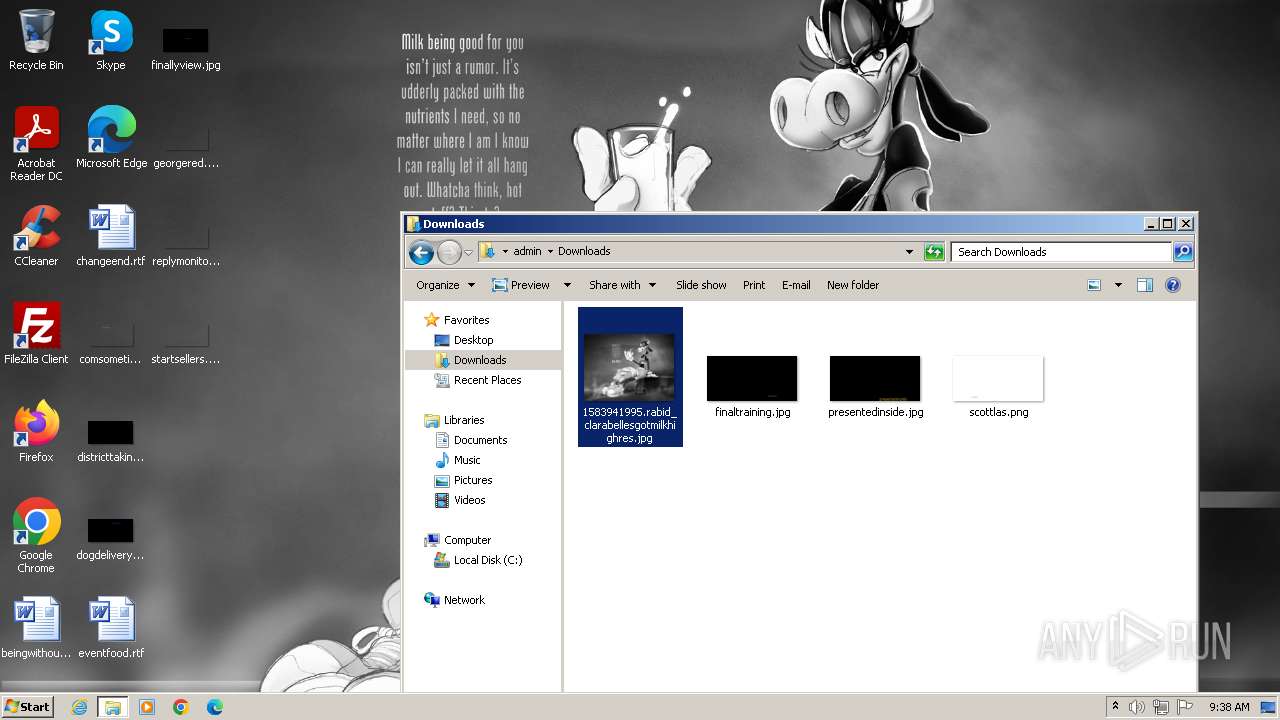The height and width of the screenshot is (720, 1280).
Task: Open the volume icon in system tray
Action: coord(1137,707)
